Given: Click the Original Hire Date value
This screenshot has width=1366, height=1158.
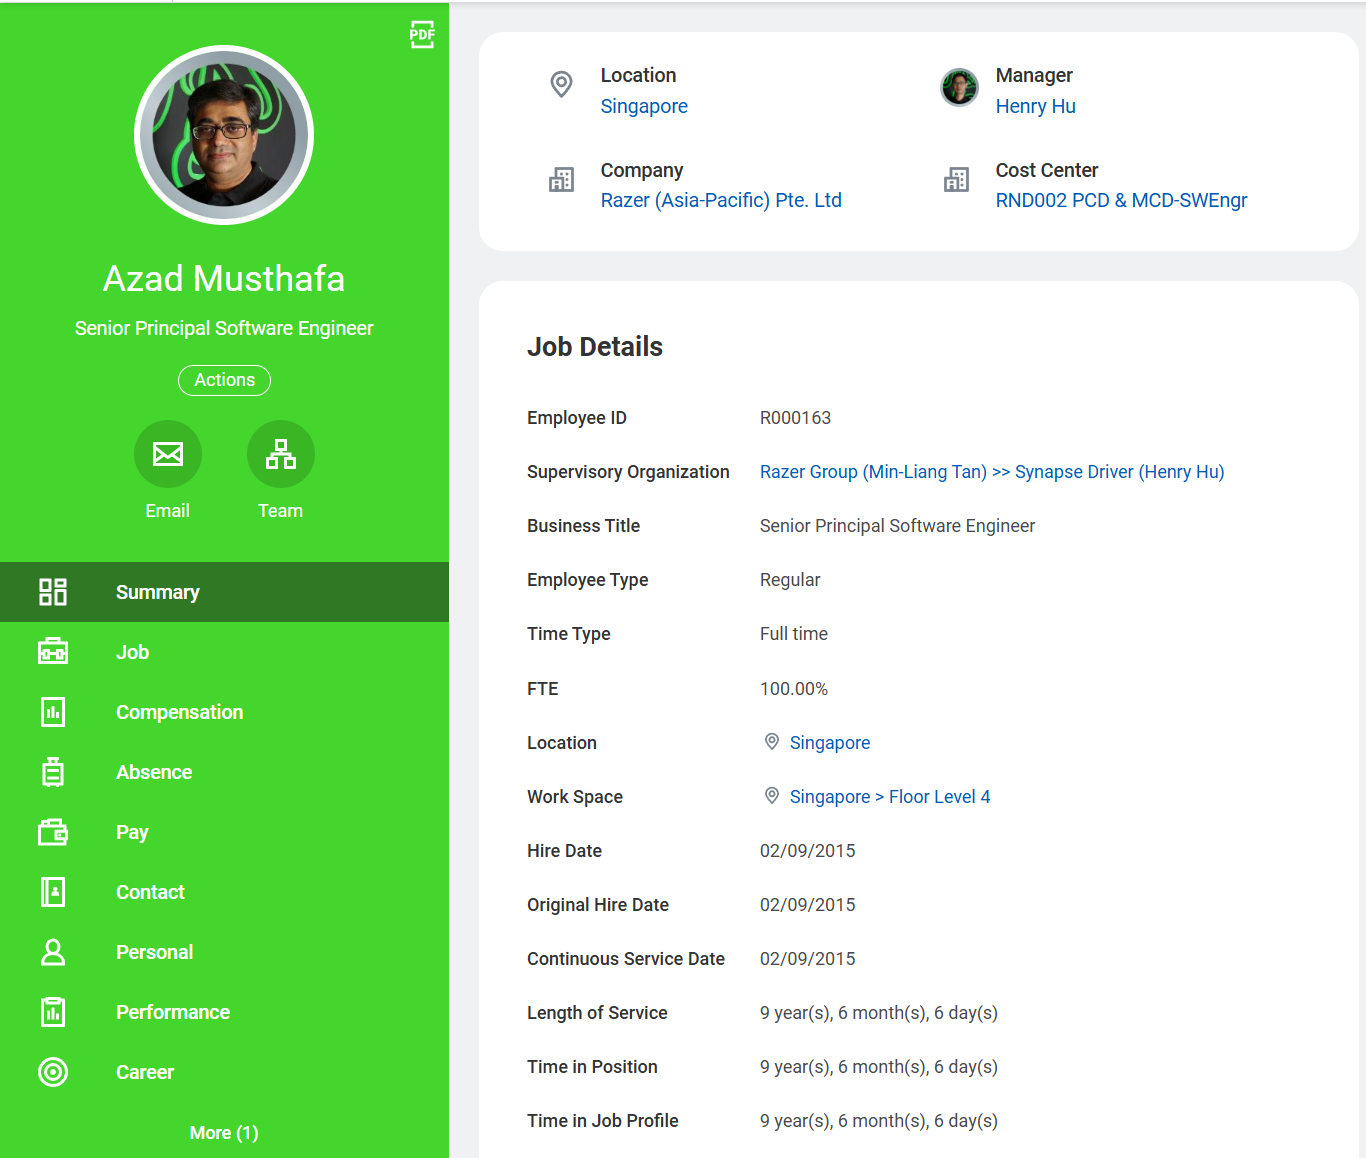Looking at the screenshot, I should click(808, 905).
